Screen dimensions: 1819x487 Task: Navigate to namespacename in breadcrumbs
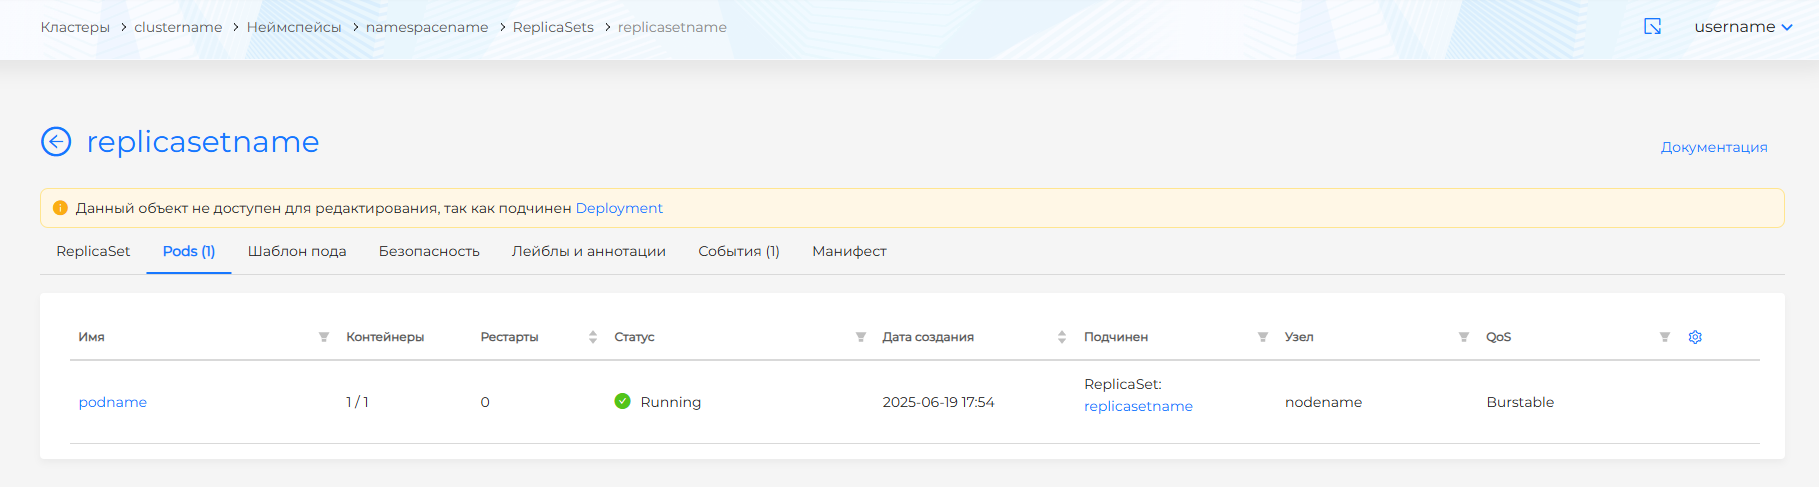[x=427, y=27]
